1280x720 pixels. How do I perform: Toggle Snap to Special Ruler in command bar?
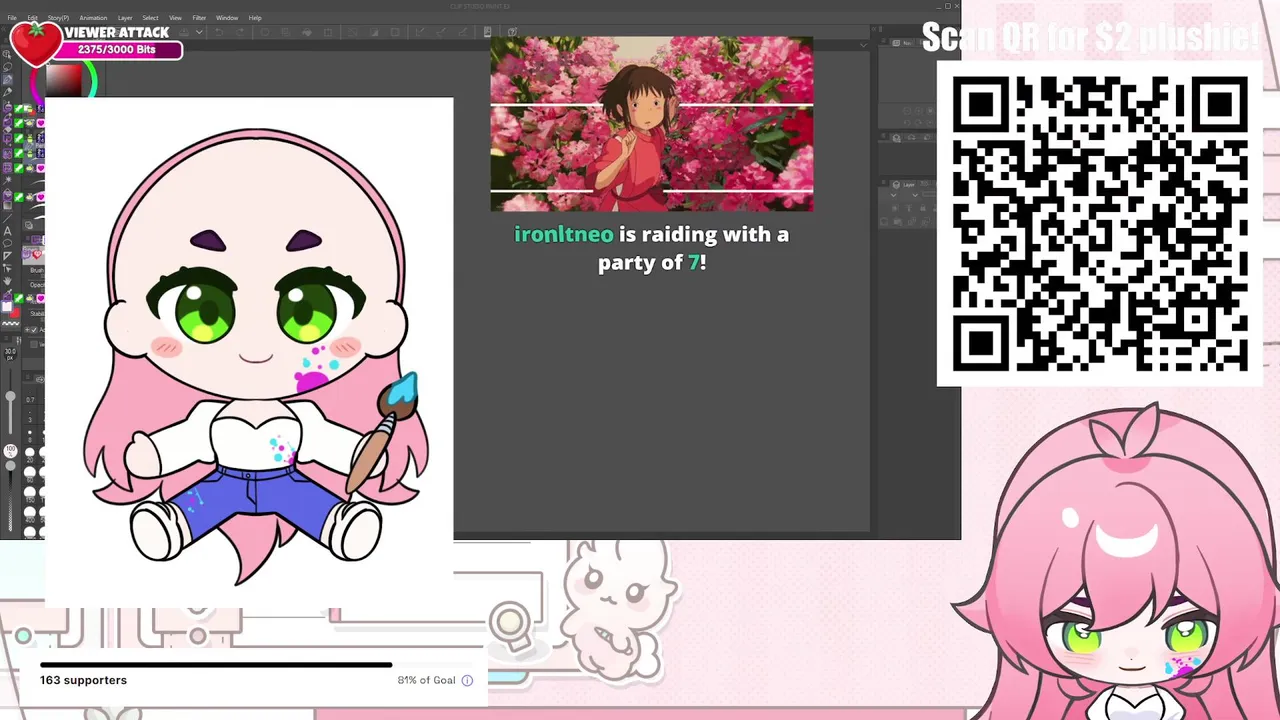[441, 32]
